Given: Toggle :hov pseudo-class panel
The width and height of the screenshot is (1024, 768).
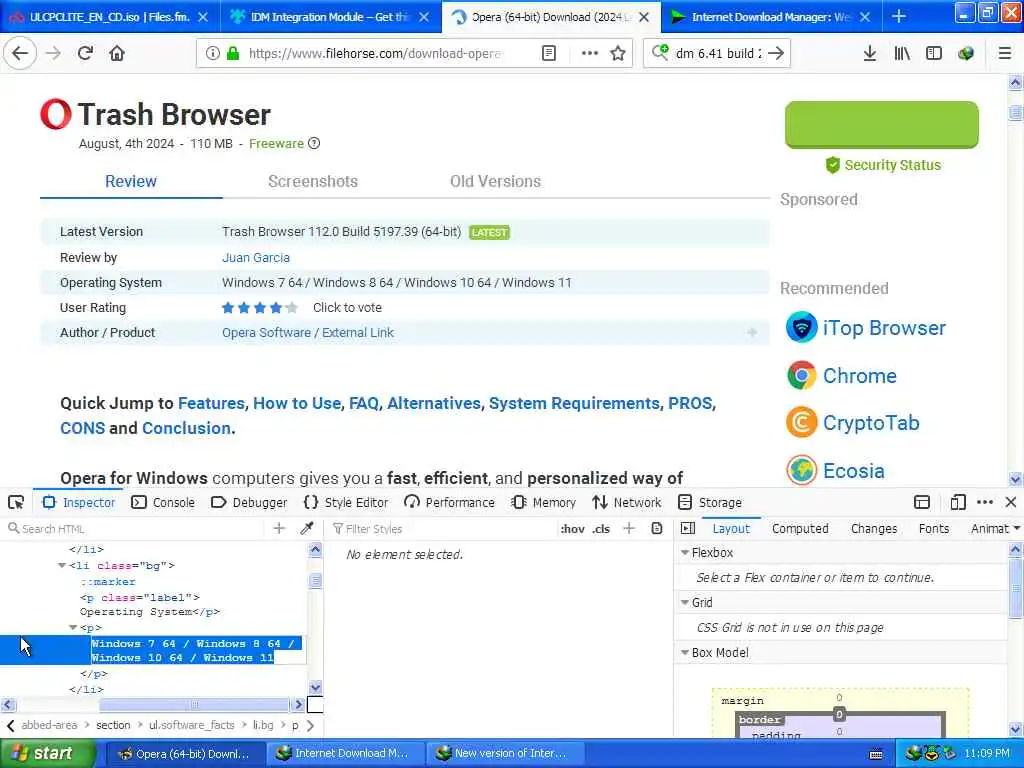Looking at the screenshot, I should click(x=572, y=528).
